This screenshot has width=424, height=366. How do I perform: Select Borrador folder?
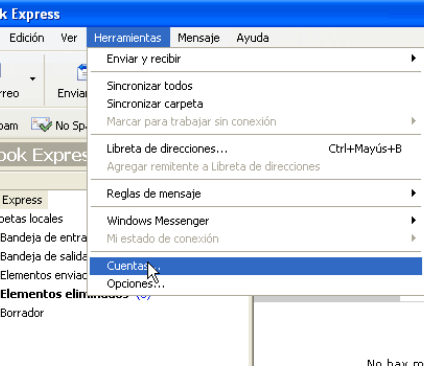pyautogui.click(x=22, y=313)
